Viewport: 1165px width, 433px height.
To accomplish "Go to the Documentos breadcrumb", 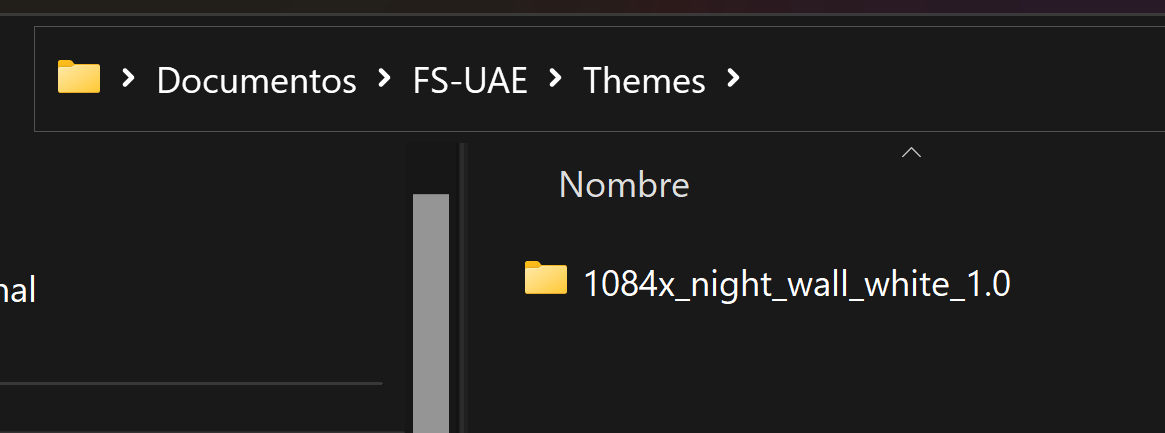I will pos(256,80).
